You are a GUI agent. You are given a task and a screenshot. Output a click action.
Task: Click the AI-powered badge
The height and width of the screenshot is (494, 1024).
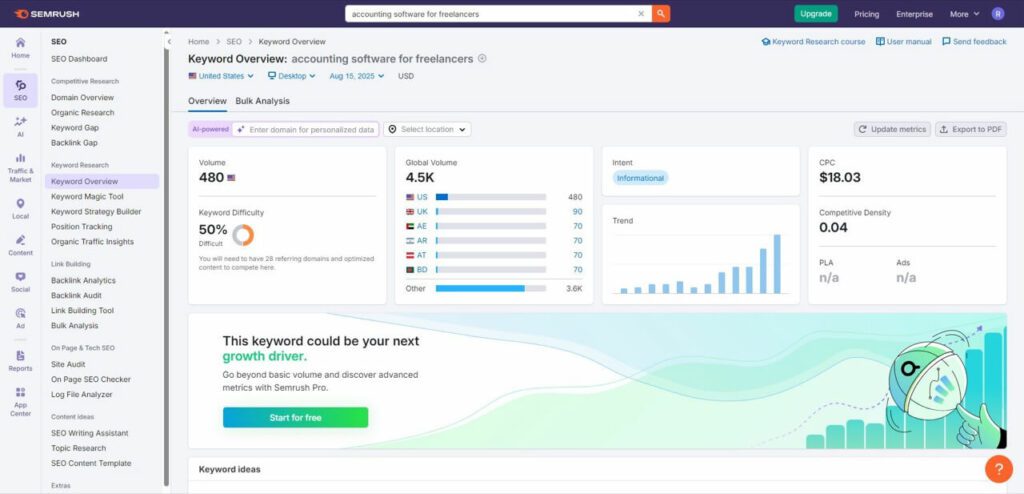point(210,129)
